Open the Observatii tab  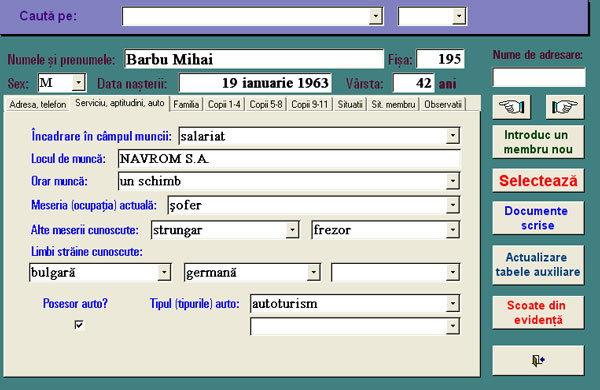coord(443,104)
